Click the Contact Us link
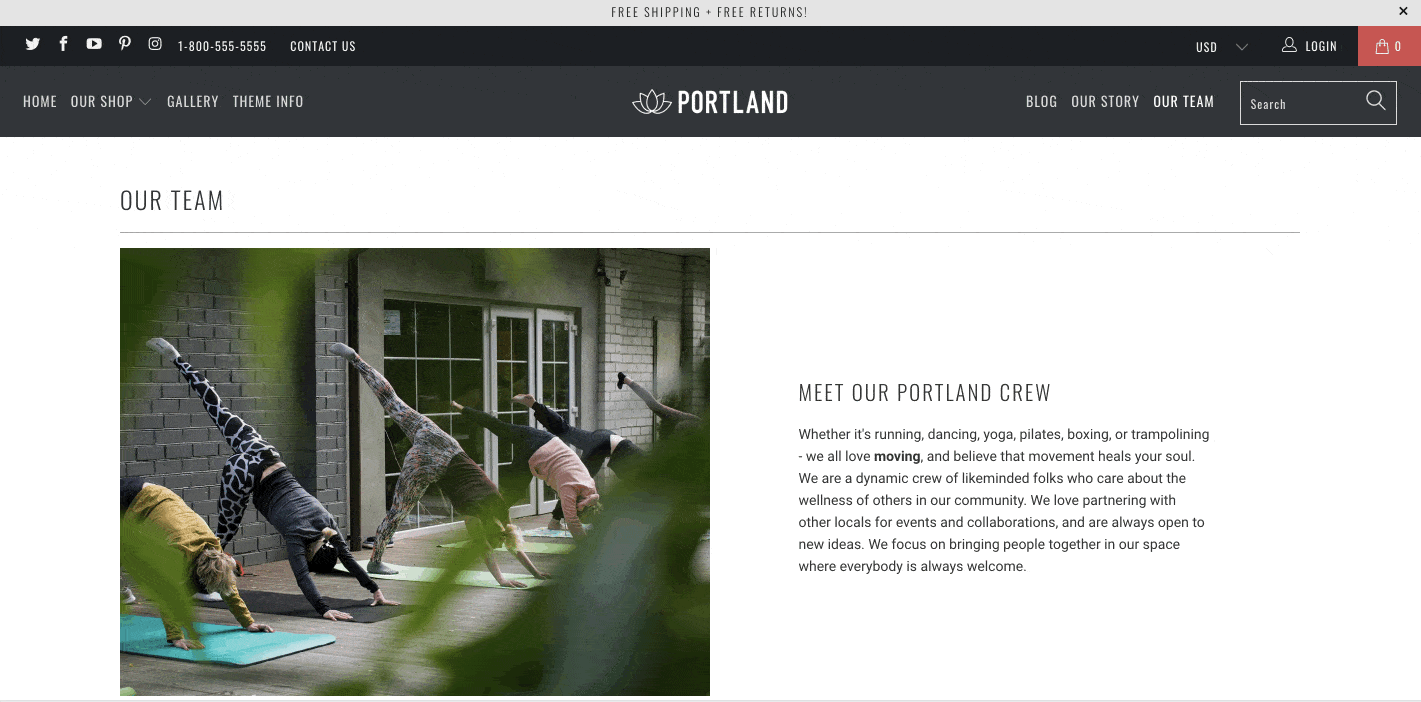 pyautogui.click(x=323, y=46)
